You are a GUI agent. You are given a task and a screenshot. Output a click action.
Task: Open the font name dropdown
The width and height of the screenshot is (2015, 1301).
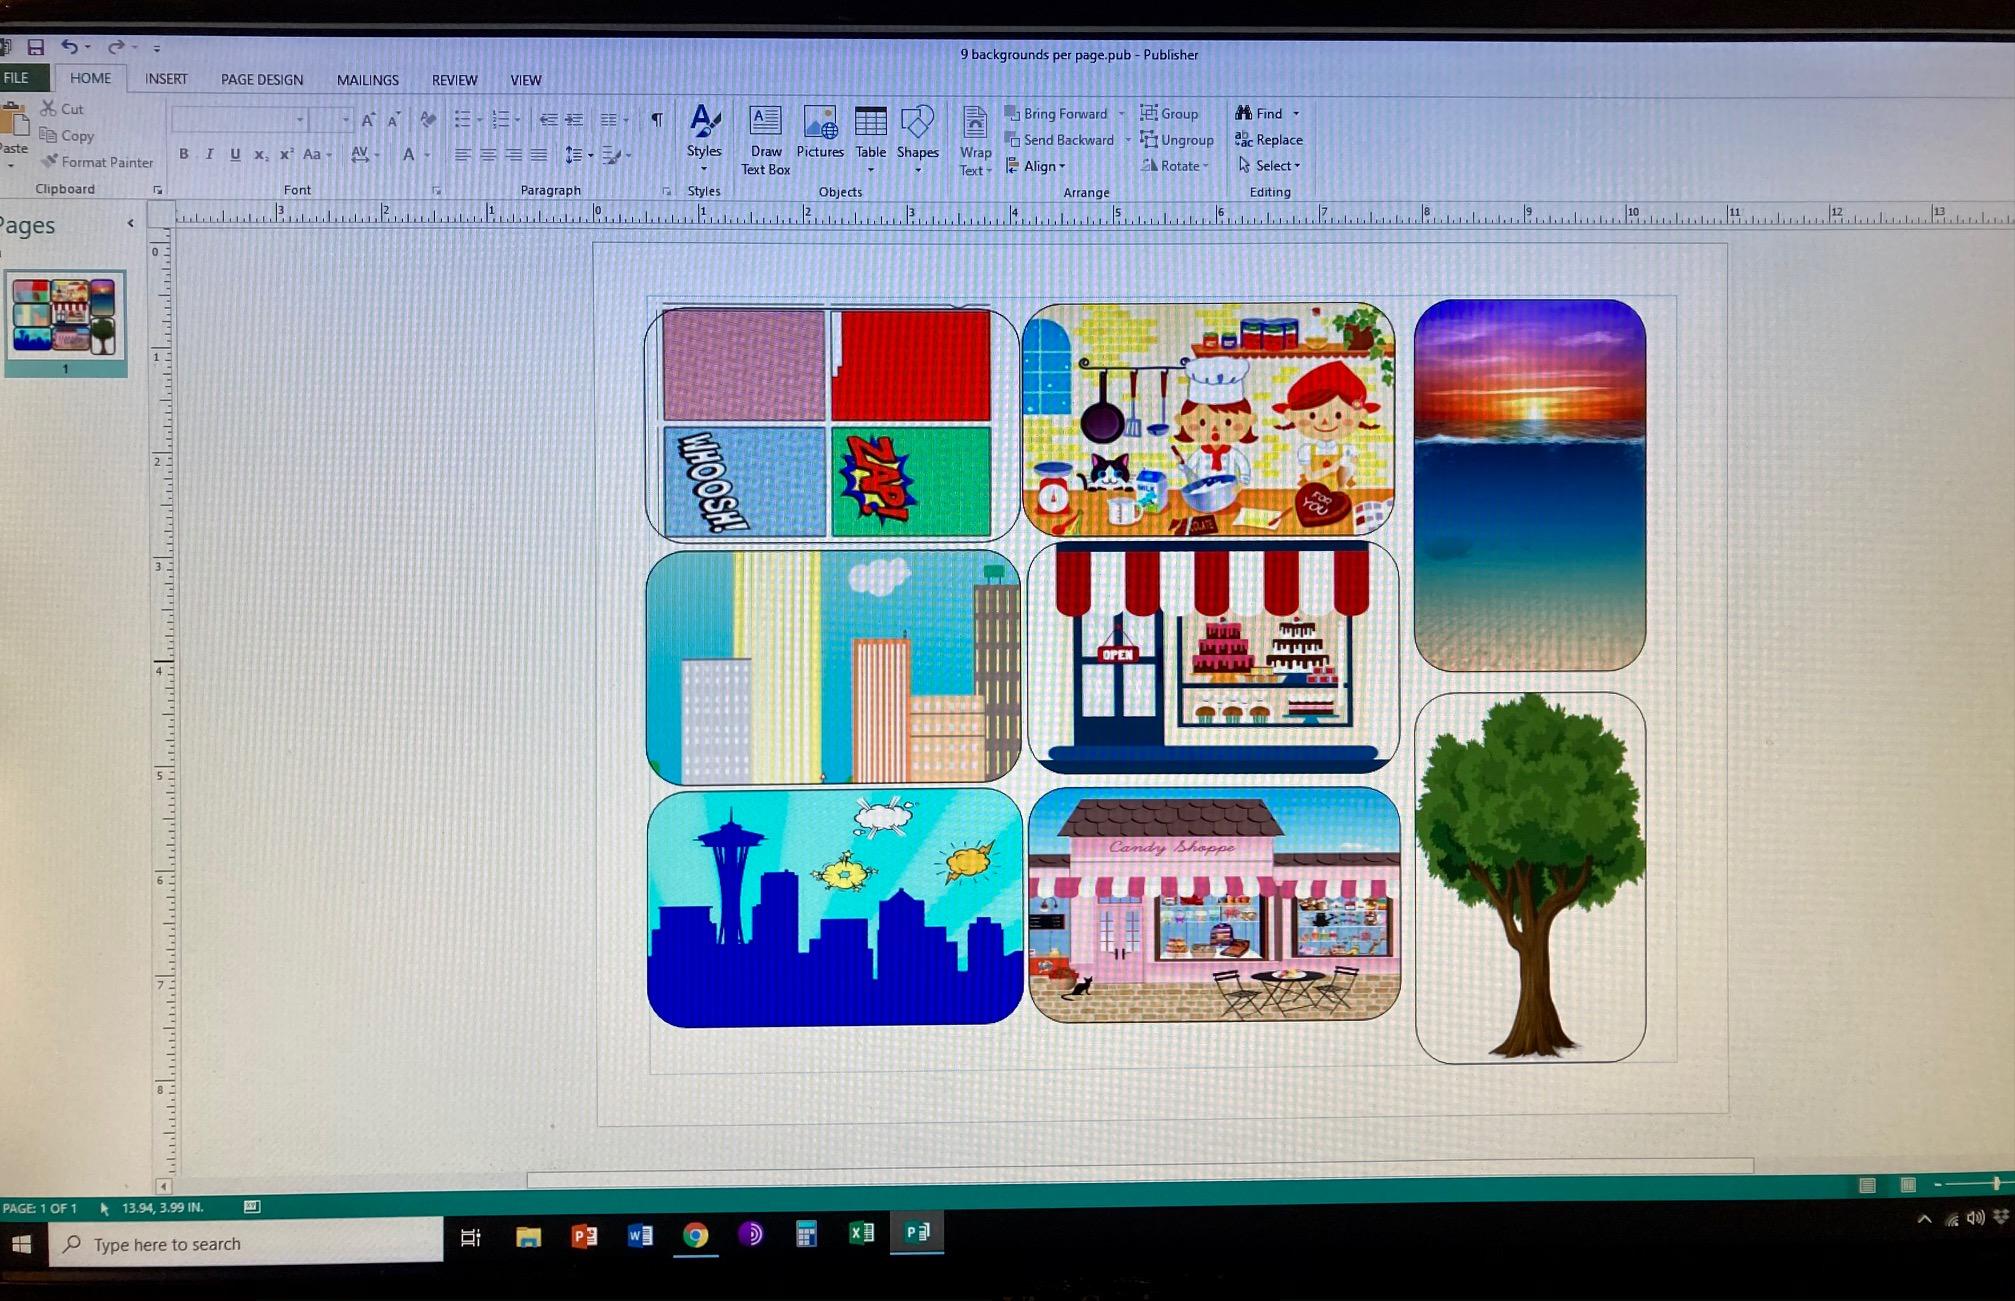pyautogui.click(x=299, y=120)
